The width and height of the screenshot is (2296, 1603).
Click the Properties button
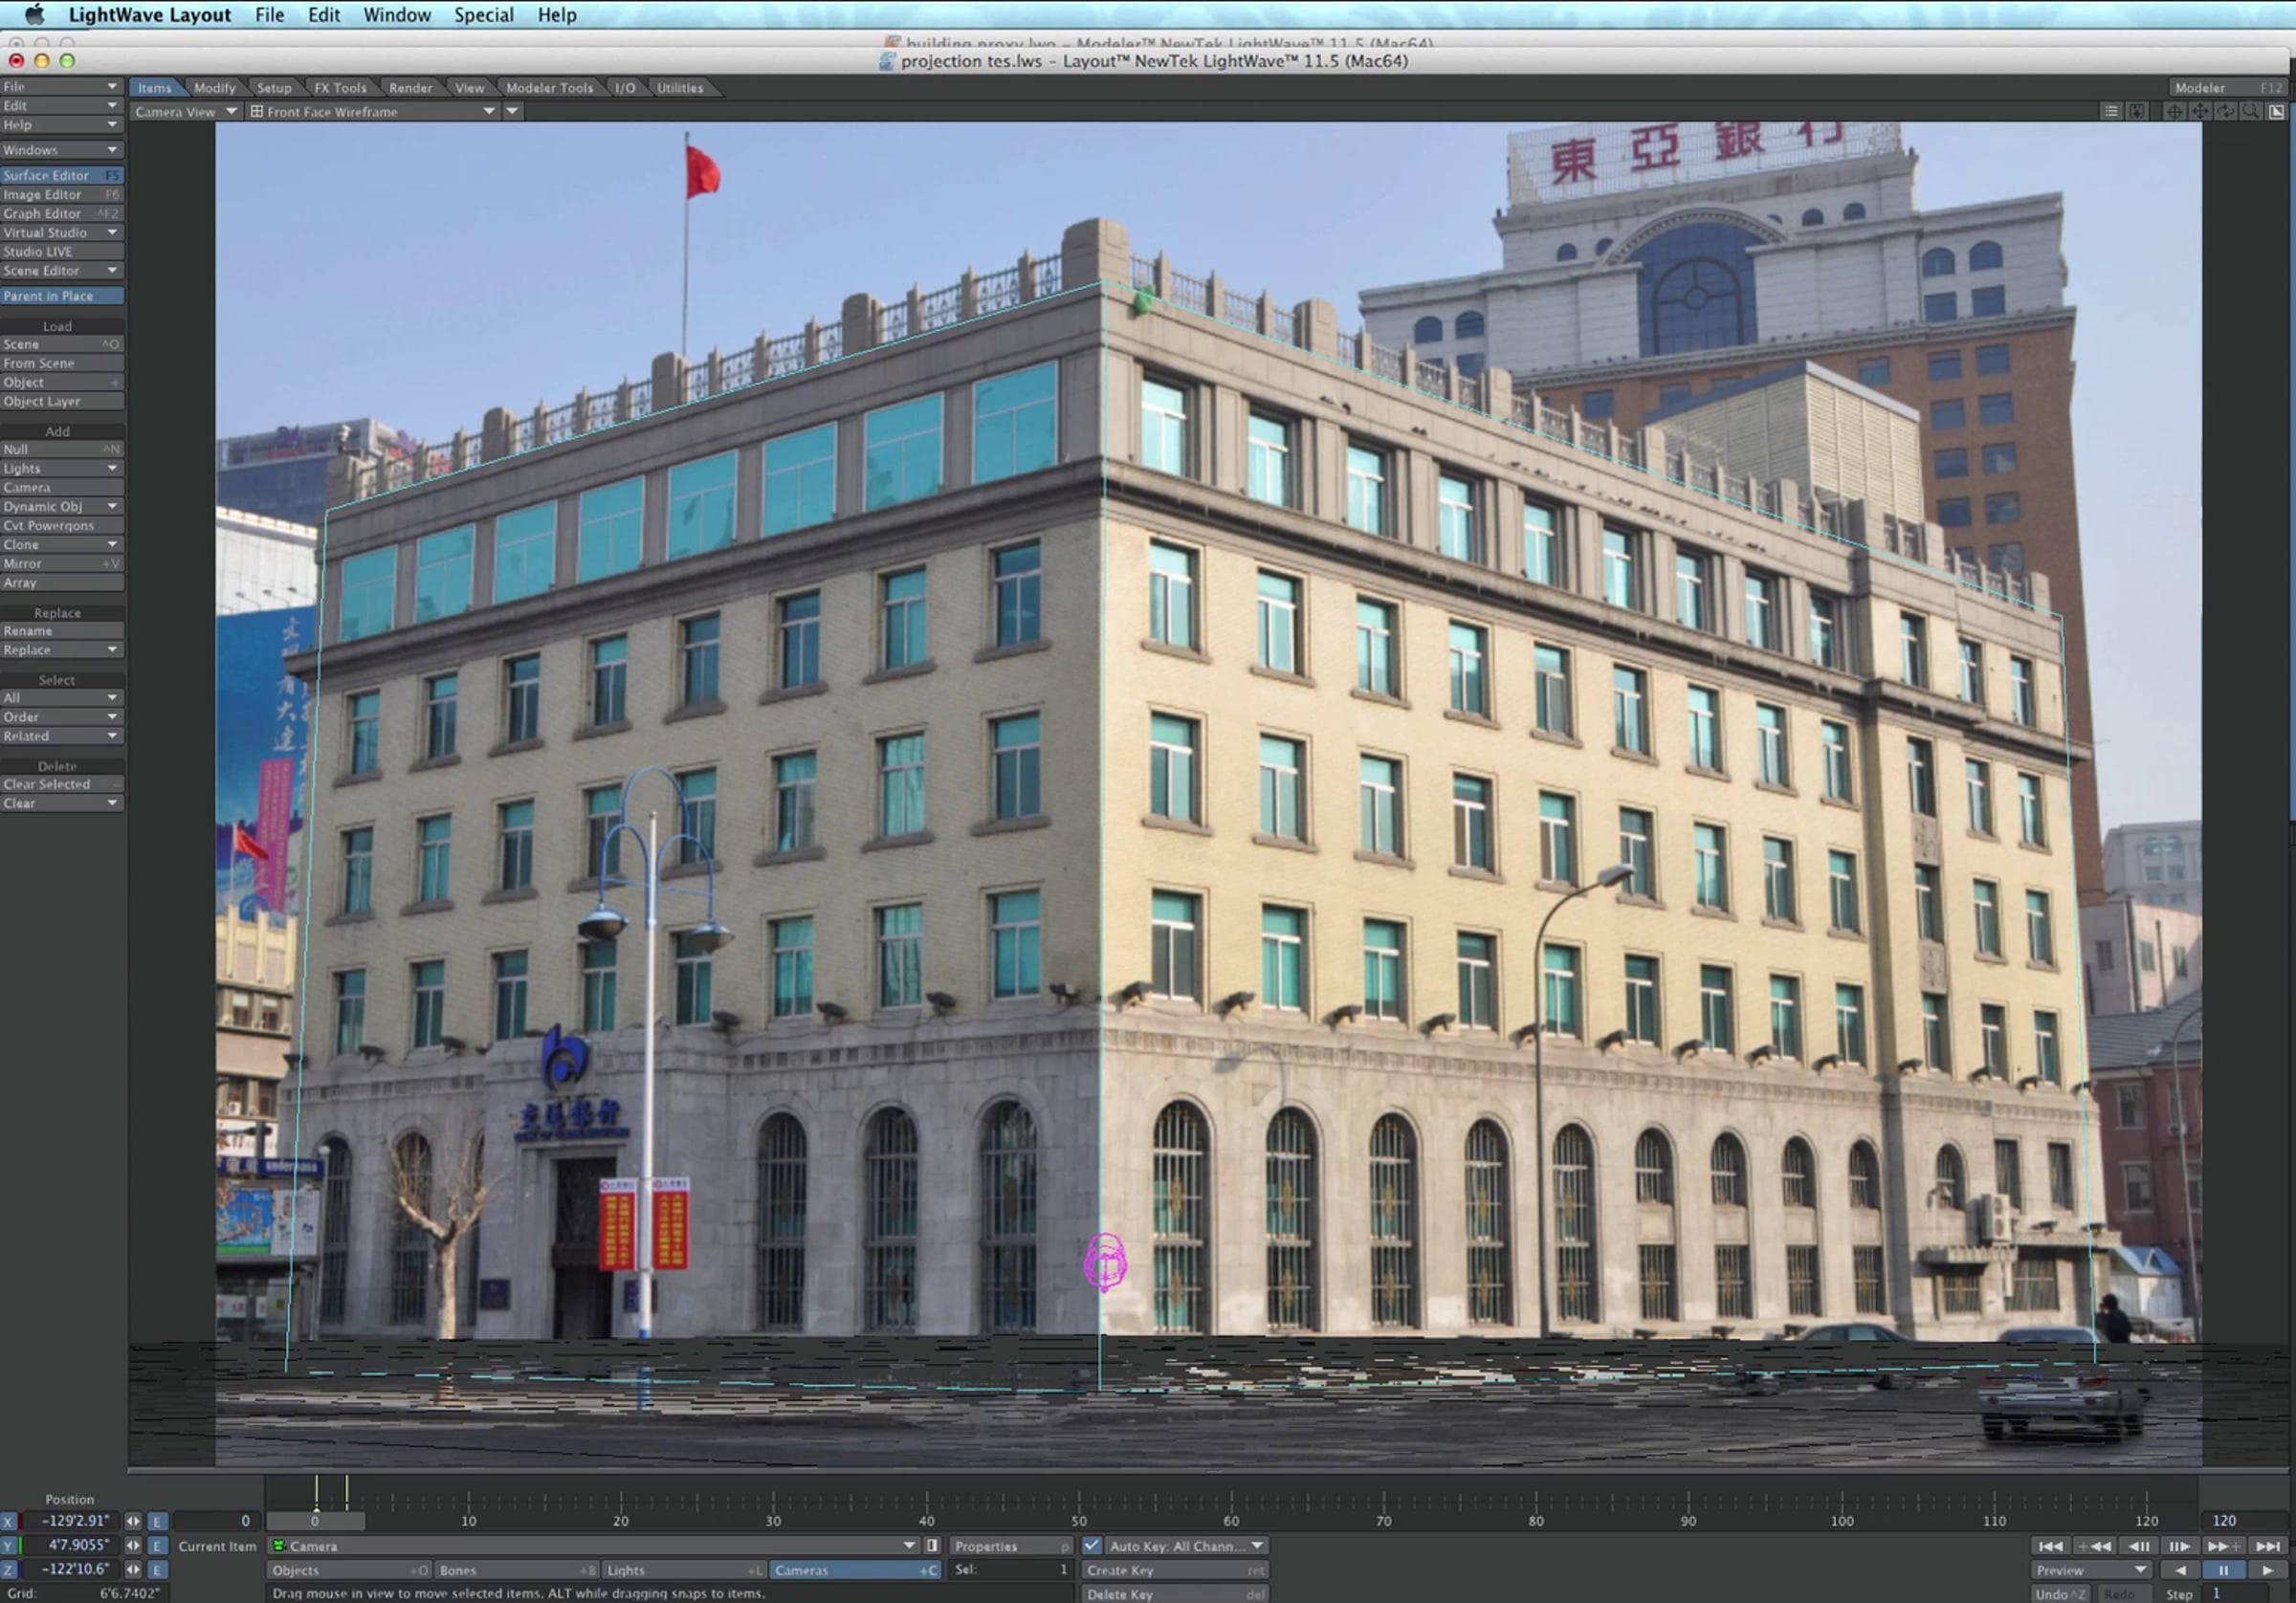[1011, 1546]
